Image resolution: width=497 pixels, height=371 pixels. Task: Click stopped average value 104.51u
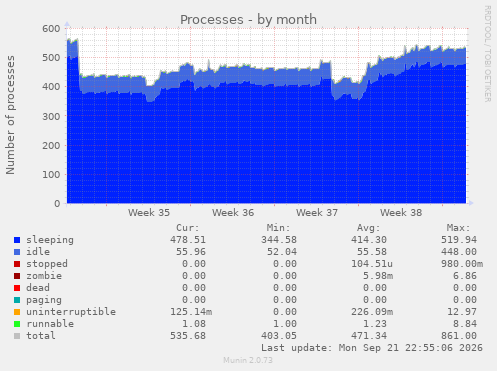(372, 264)
